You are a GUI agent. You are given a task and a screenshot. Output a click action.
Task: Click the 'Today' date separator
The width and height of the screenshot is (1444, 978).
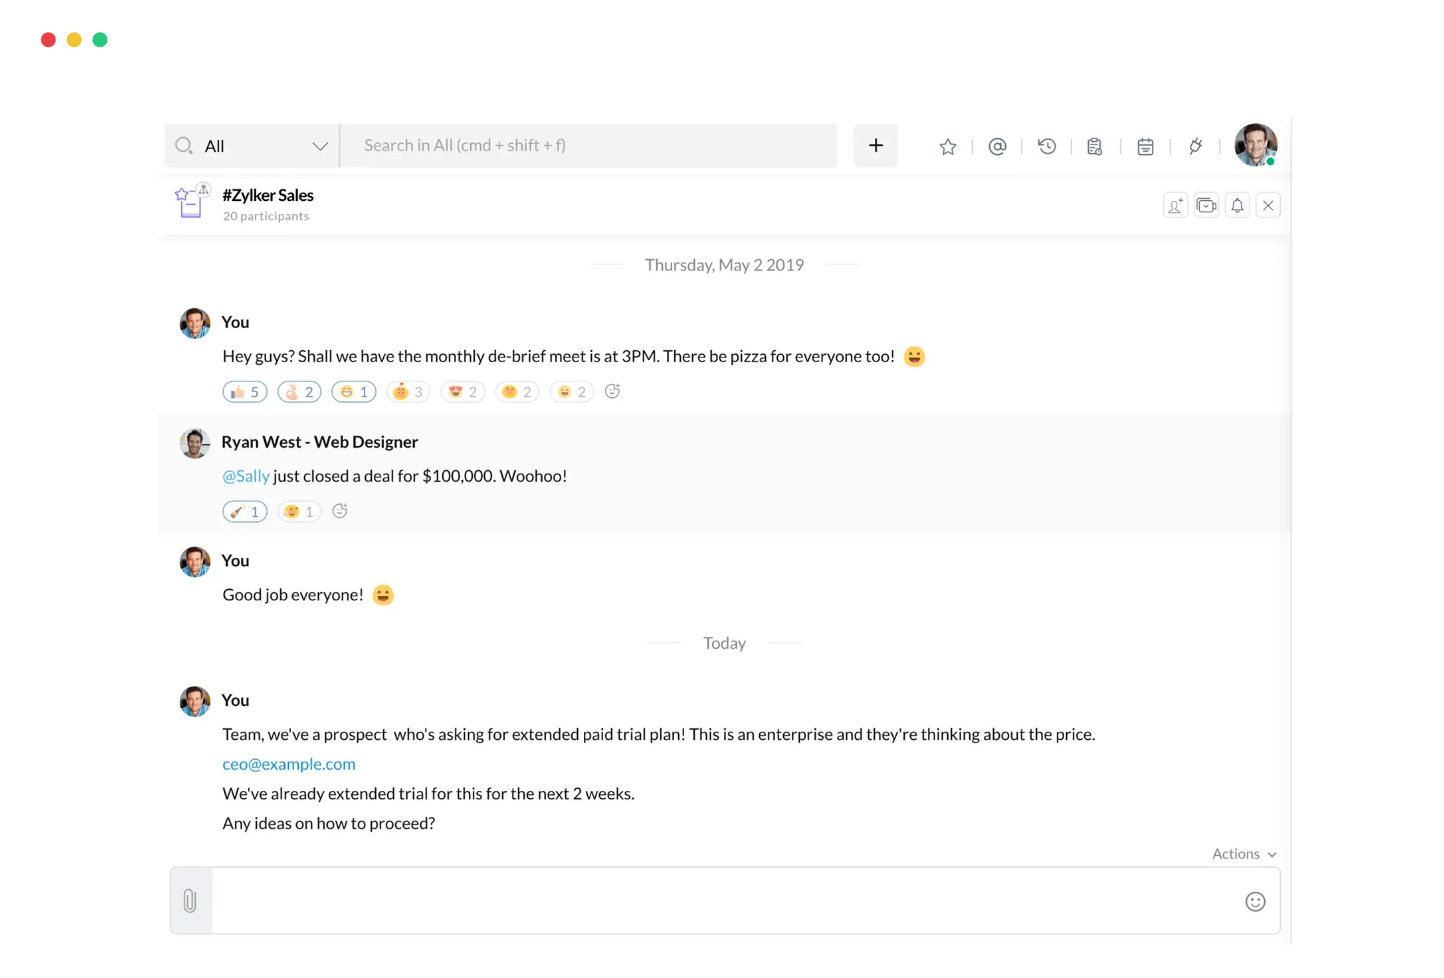[724, 643]
